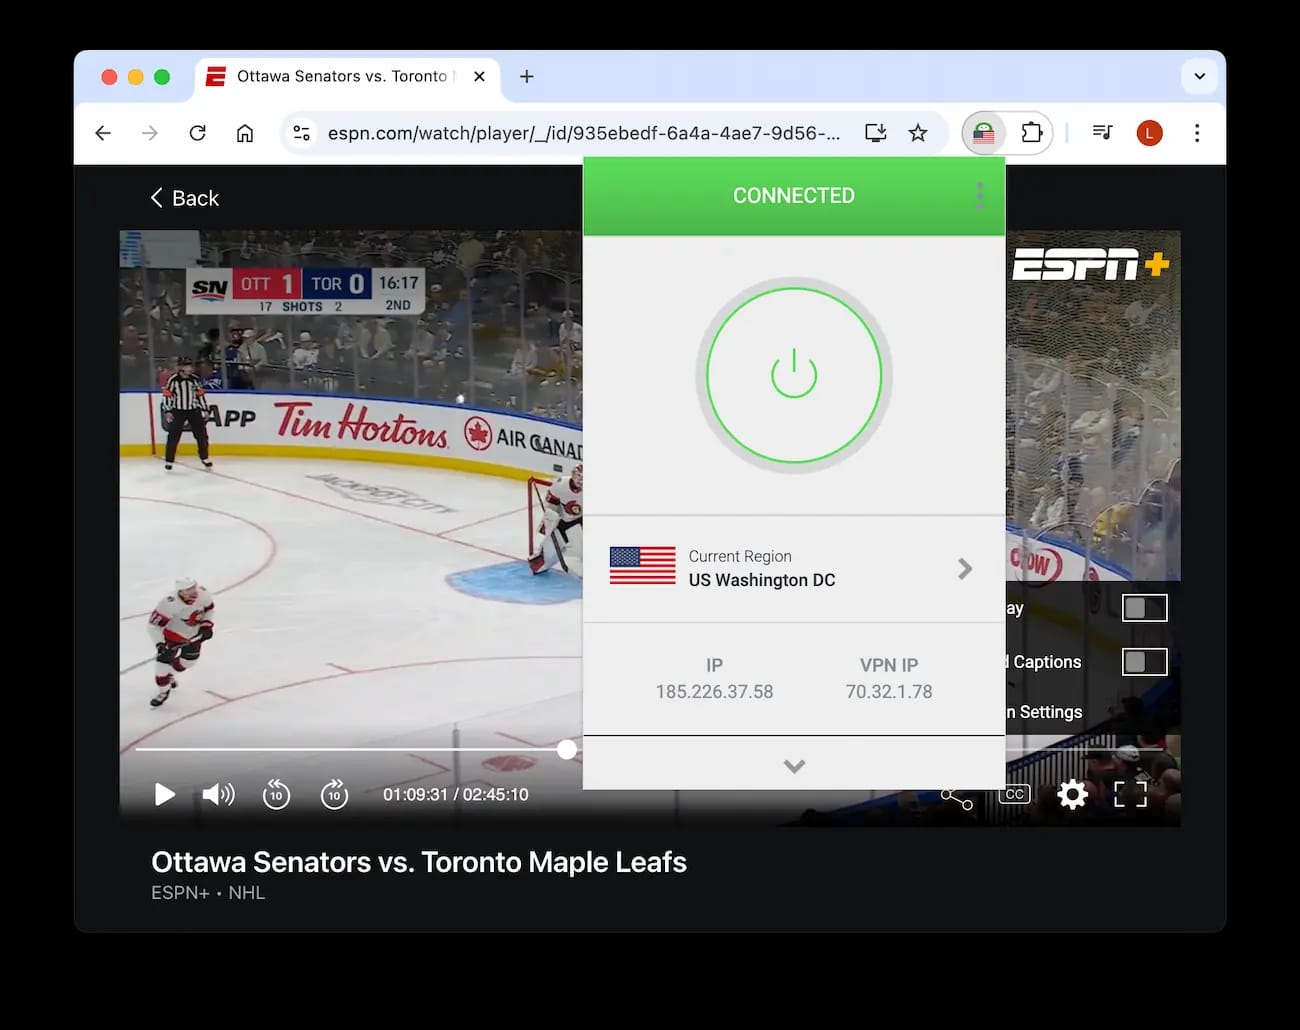Screen dimensions: 1300x1030
Task: Toggle closed captions CC button
Action: (x=1014, y=794)
